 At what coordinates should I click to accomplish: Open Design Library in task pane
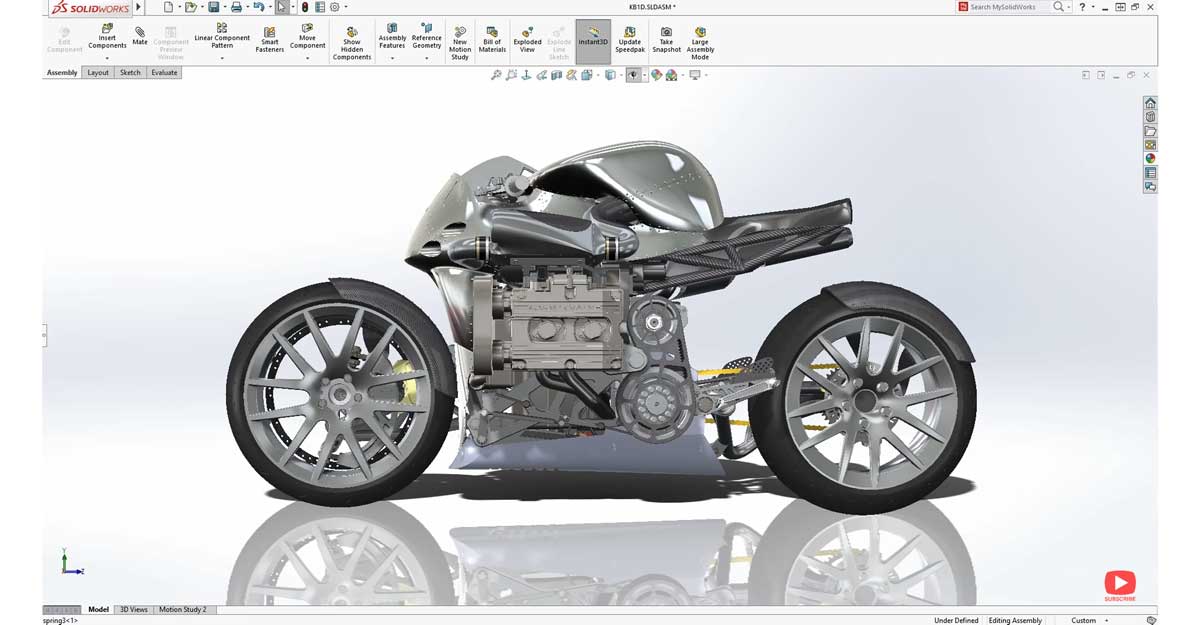click(1150, 117)
